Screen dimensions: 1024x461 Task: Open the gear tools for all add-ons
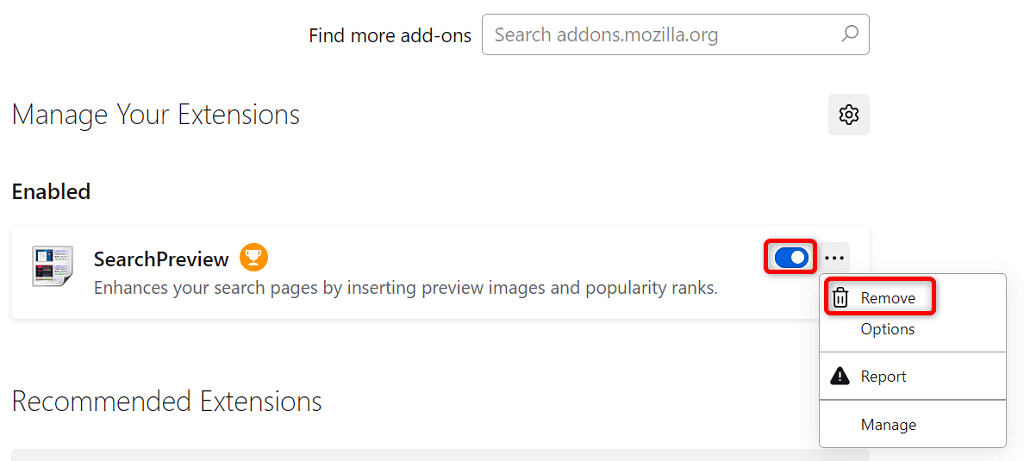click(x=849, y=115)
